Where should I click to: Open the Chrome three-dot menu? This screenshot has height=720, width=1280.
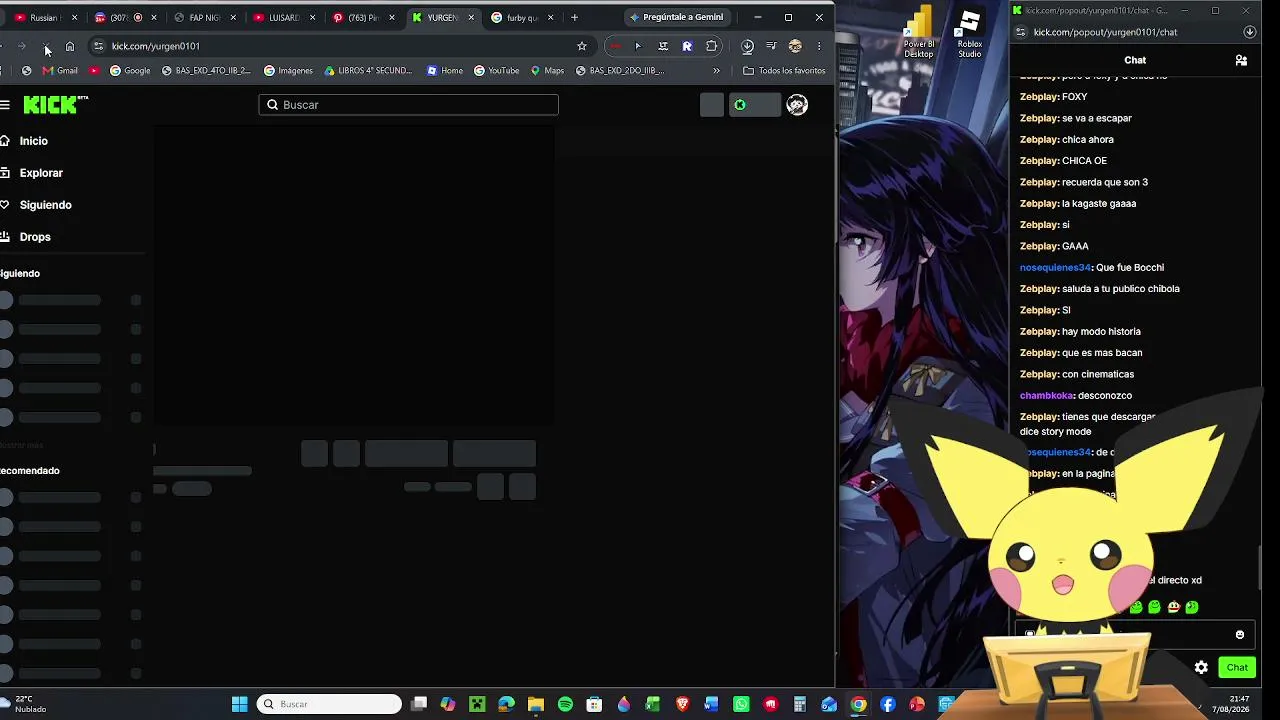819,46
